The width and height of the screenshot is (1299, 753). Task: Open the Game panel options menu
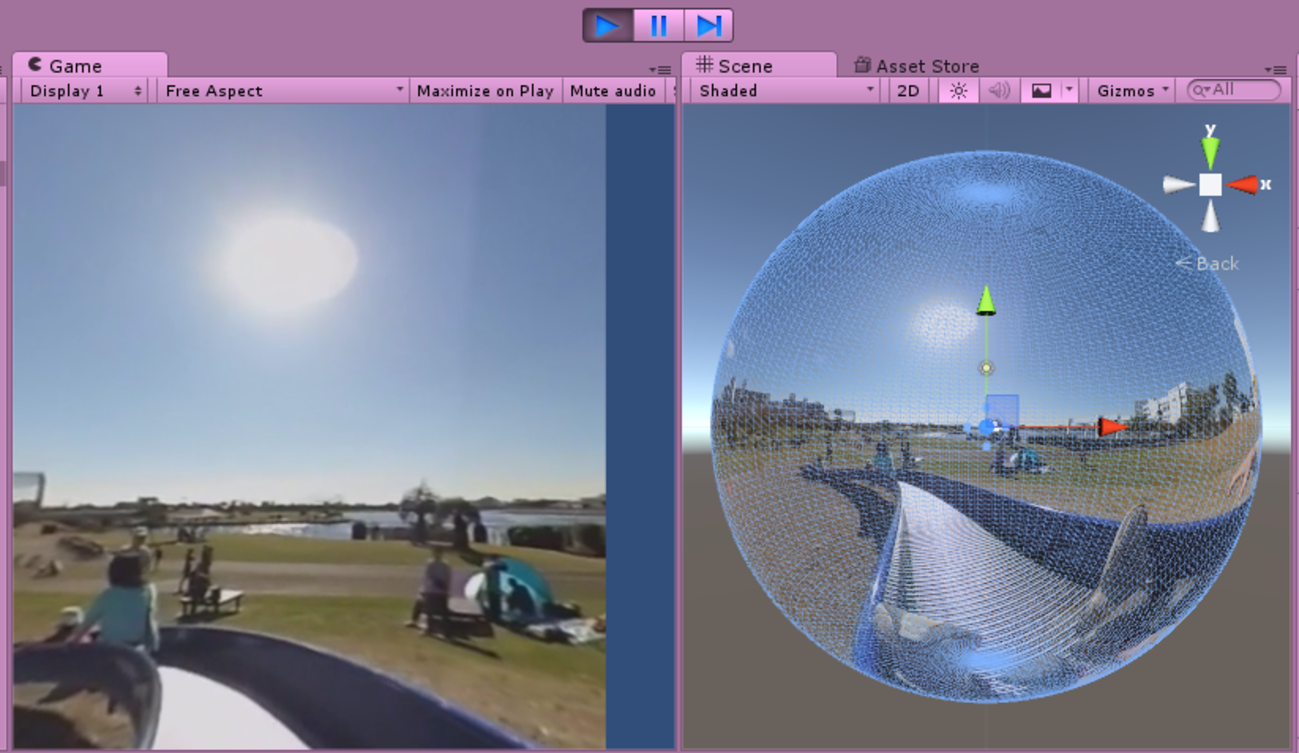[660, 69]
